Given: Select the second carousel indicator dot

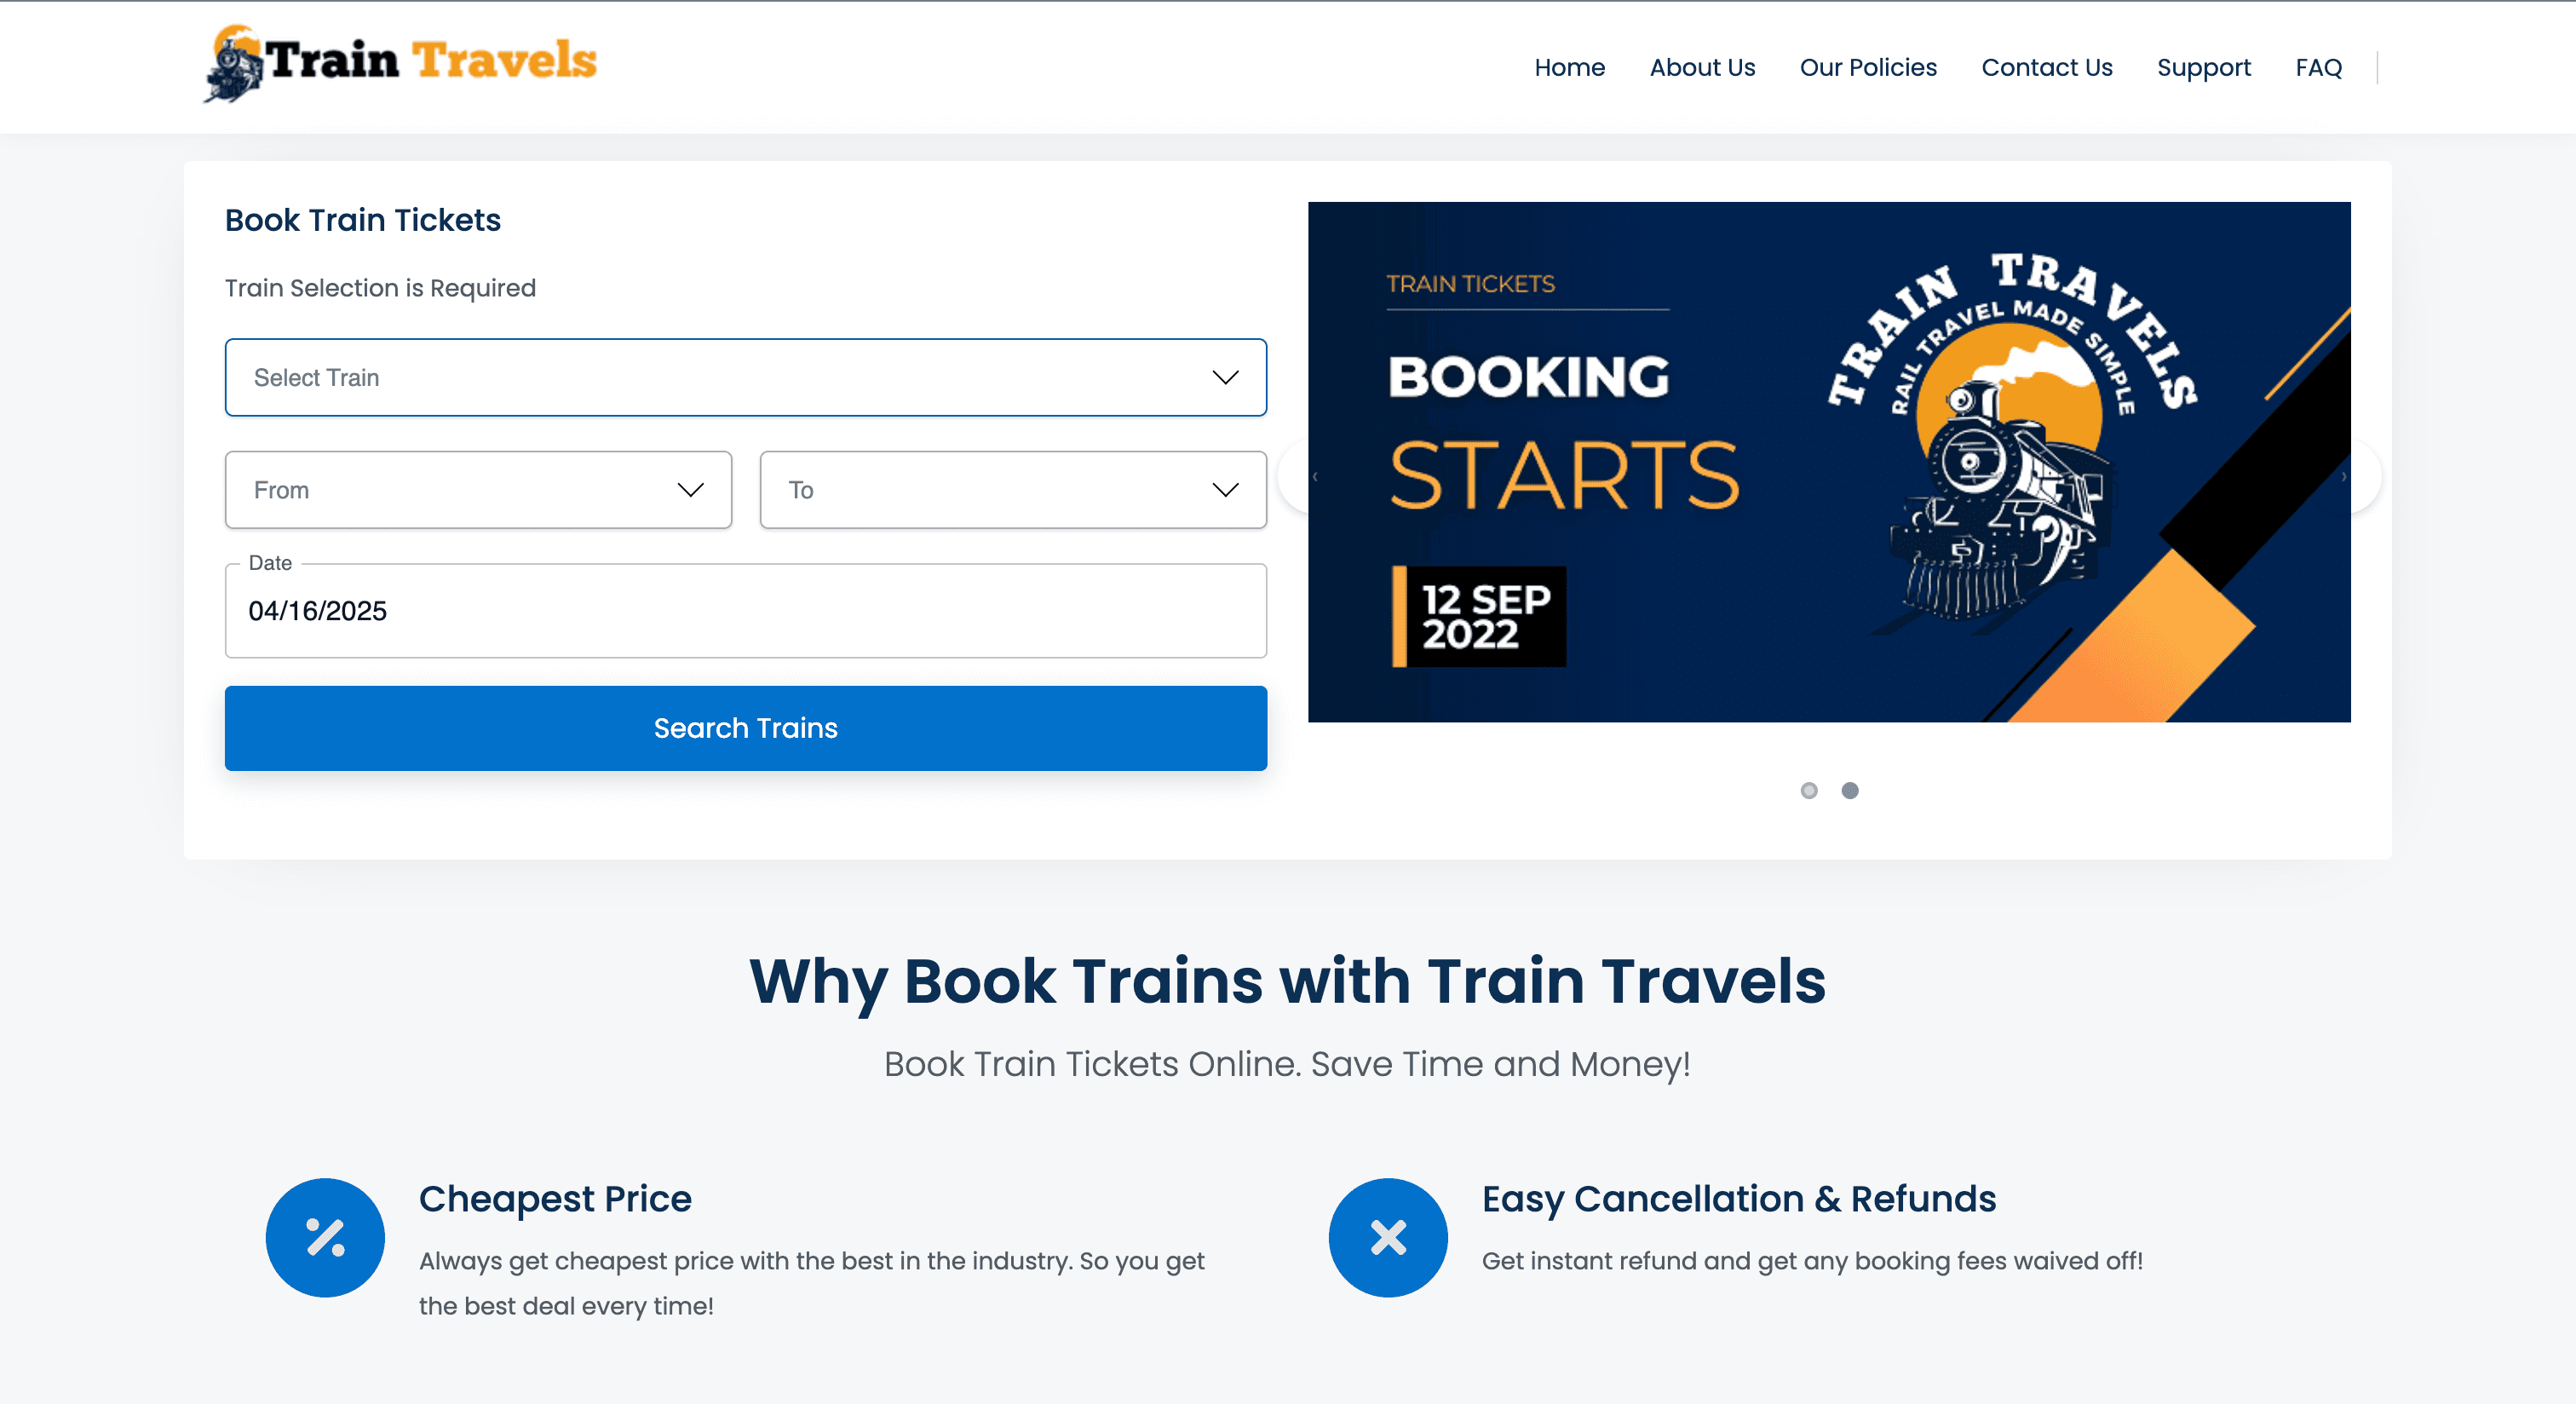Looking at the screenshot, I should coord(1850,790).
